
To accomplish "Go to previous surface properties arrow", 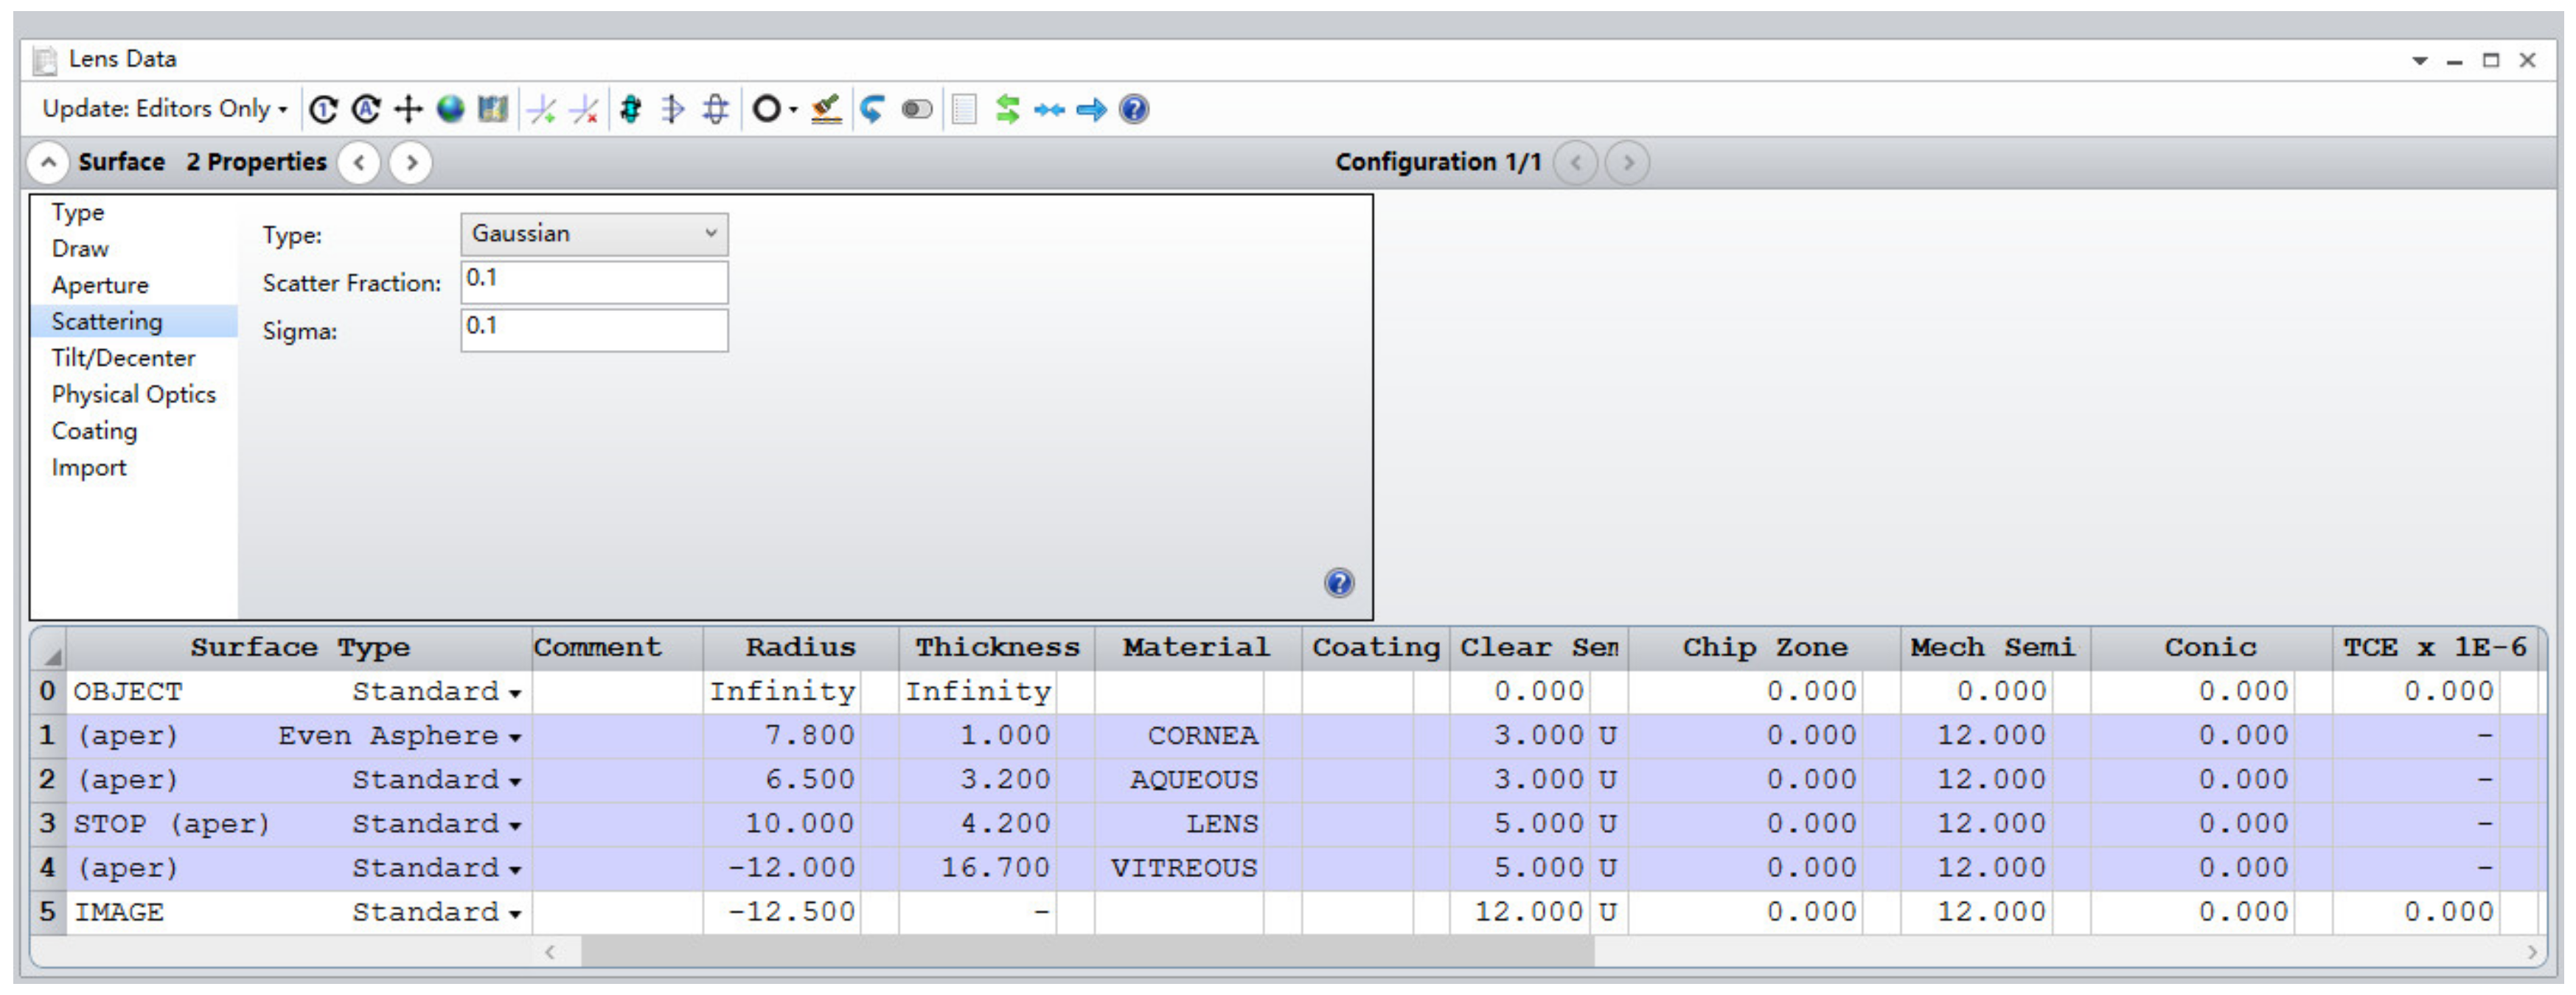I will tap(359, 162).
